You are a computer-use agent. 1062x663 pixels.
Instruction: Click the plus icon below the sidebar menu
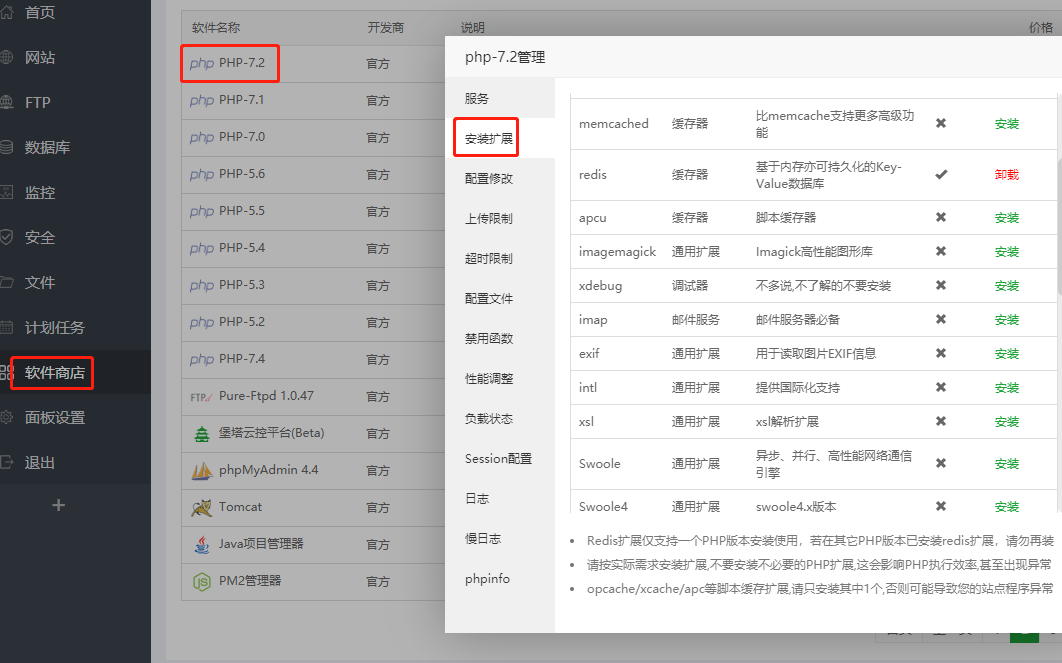click(59, 505)
